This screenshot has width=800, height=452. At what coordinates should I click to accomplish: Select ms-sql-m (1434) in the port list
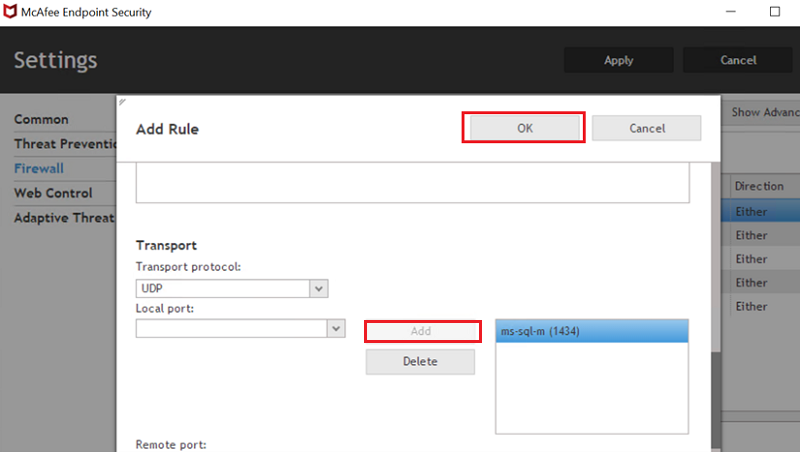592,331
